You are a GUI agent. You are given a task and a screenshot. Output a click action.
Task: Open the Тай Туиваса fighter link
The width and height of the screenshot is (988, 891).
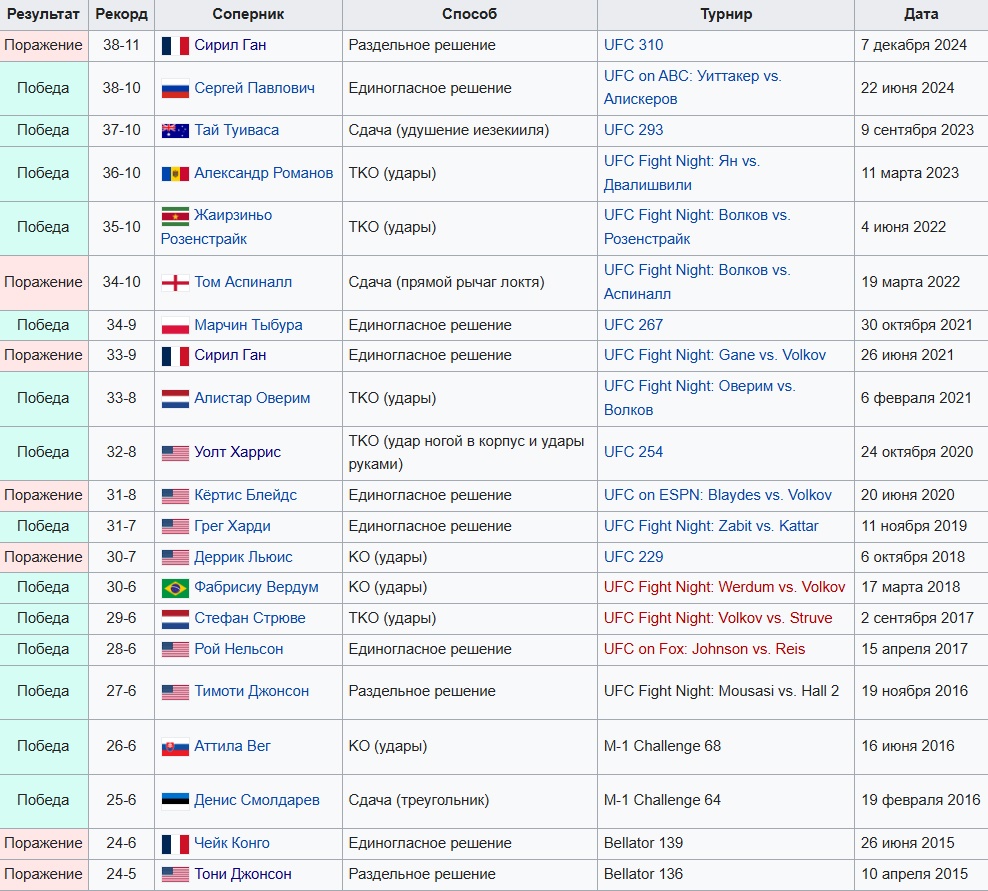click(x=236, y=130)
